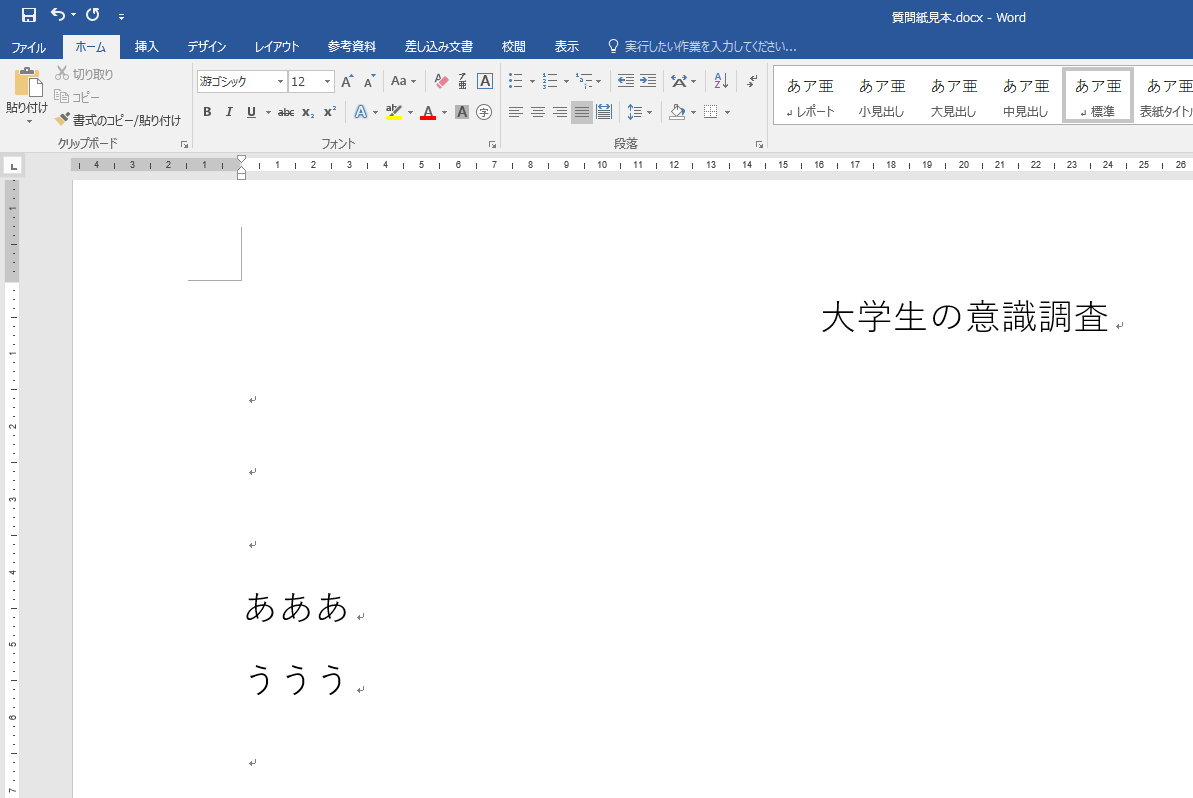Click 切り取り cut button
The image size is (1193, 798).
[x=84, y=74]
